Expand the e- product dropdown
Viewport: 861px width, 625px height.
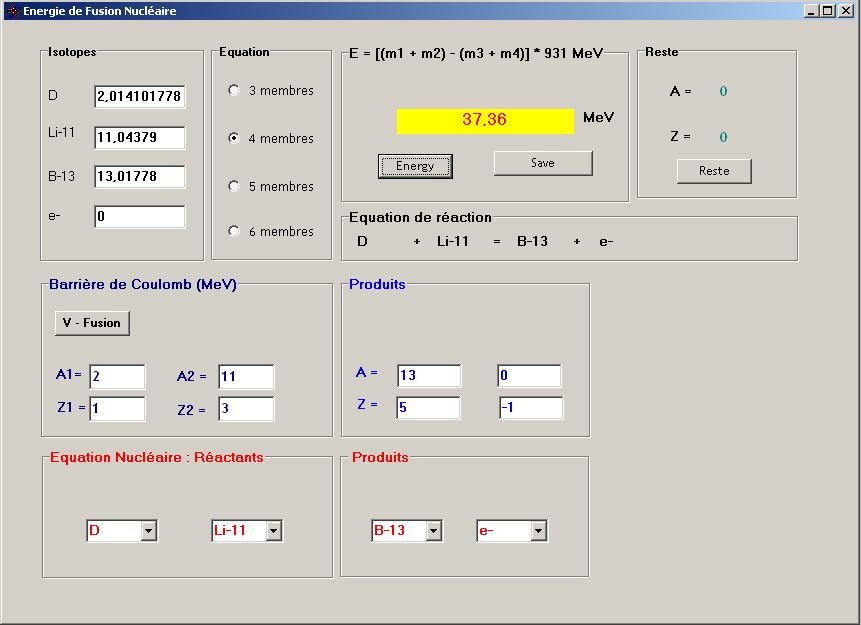point(539,531)
